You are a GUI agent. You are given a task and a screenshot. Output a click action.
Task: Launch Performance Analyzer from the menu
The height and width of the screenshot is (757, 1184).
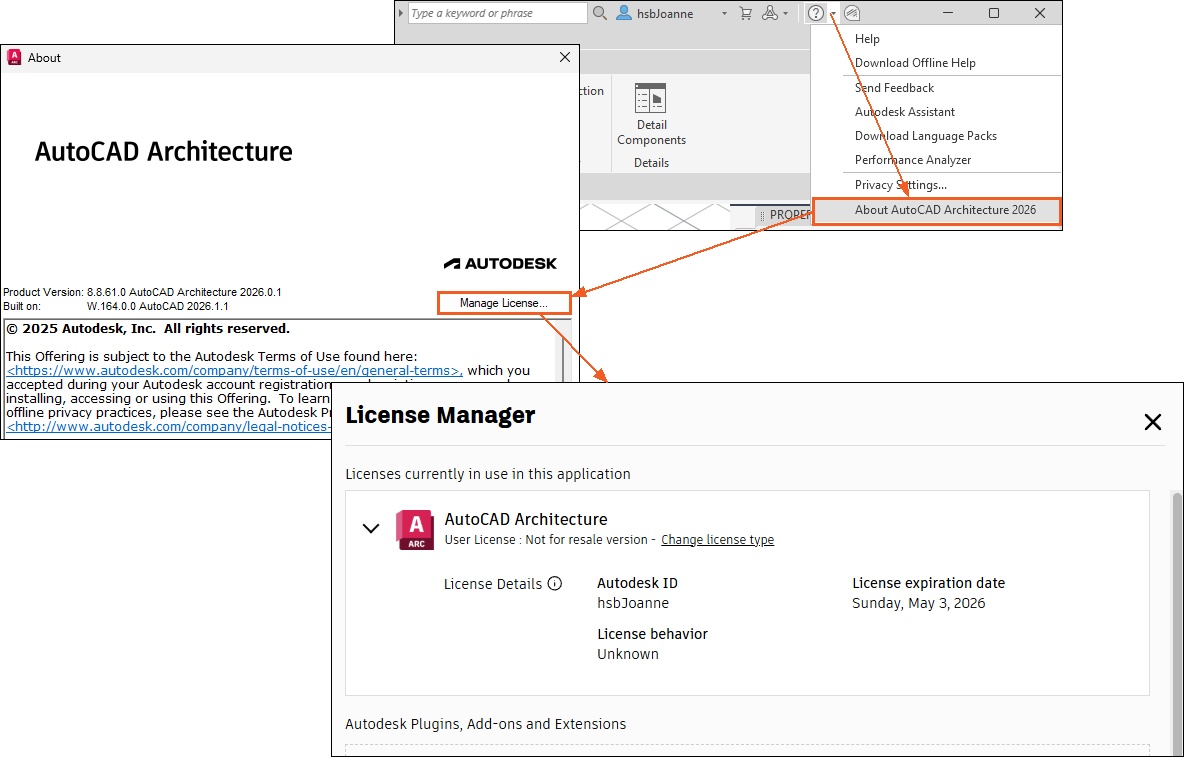pos(913,161)
